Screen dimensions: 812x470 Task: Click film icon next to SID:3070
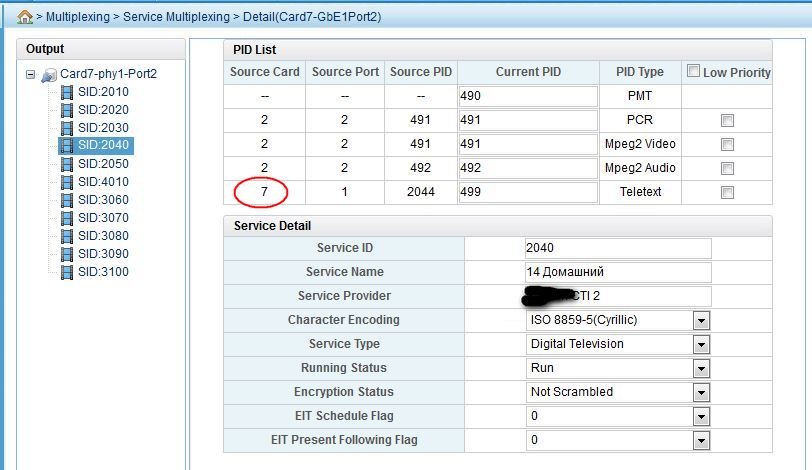click(67, 218)
